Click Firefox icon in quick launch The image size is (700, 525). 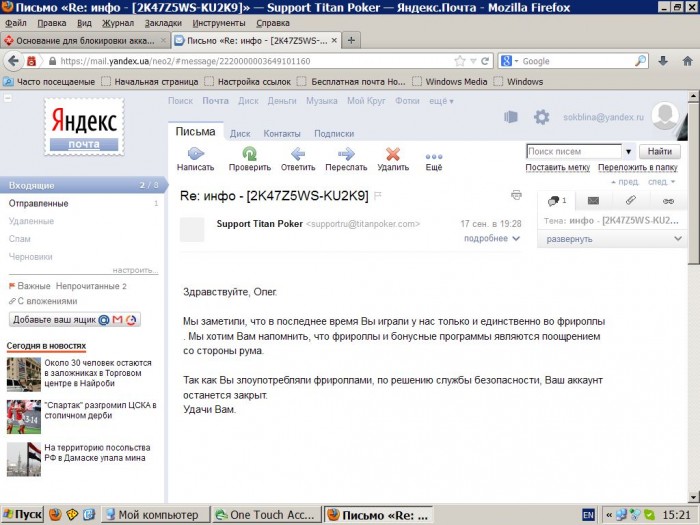click(x=55, y=514)
